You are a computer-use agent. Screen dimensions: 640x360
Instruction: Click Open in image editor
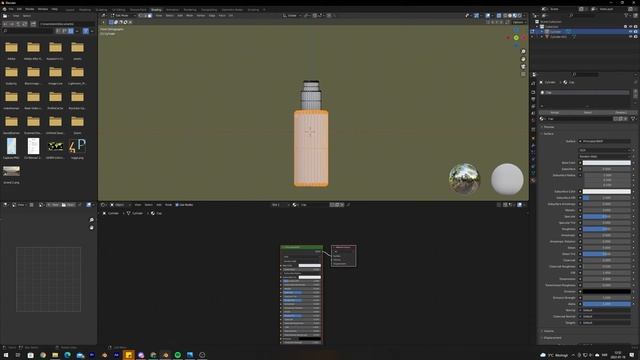(x=69, y=204)
